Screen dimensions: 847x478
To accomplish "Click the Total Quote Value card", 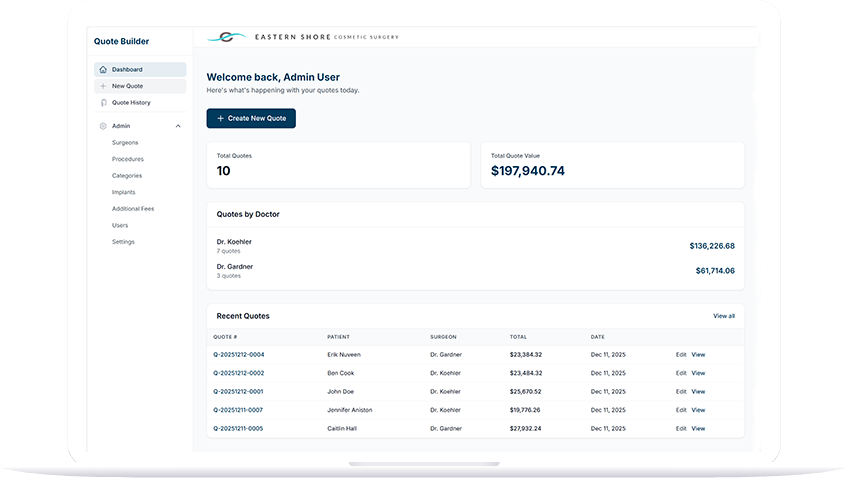I will point(612,165).
